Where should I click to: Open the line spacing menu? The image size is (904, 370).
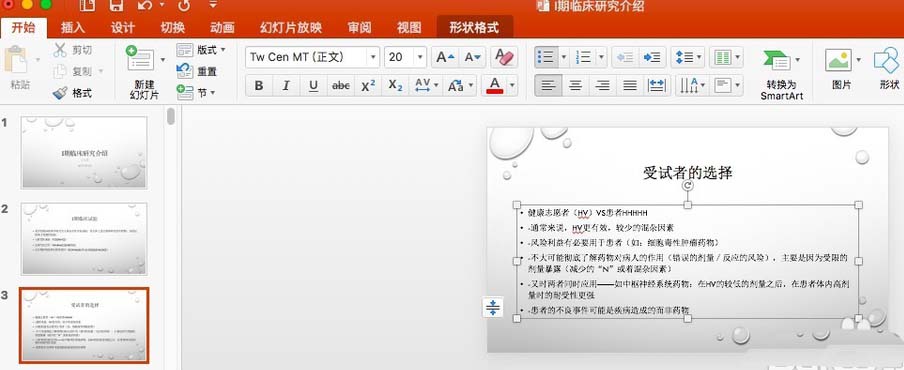[687, 57]
